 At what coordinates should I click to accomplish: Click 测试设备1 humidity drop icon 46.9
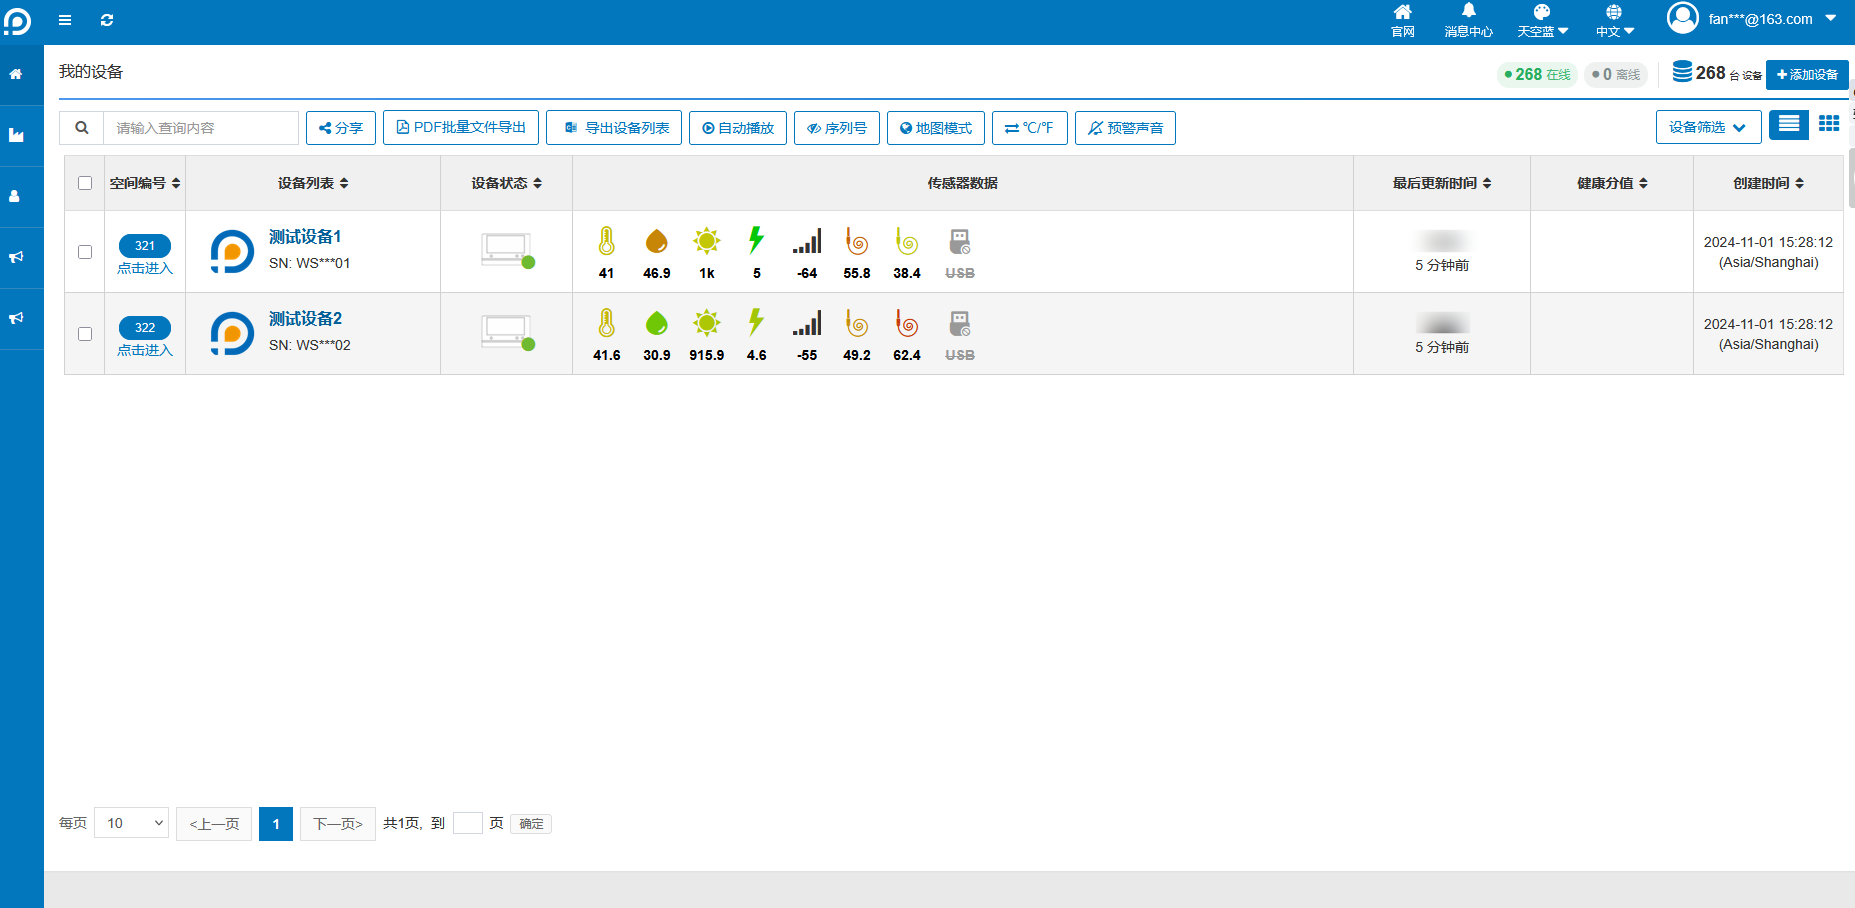(656, 241)
